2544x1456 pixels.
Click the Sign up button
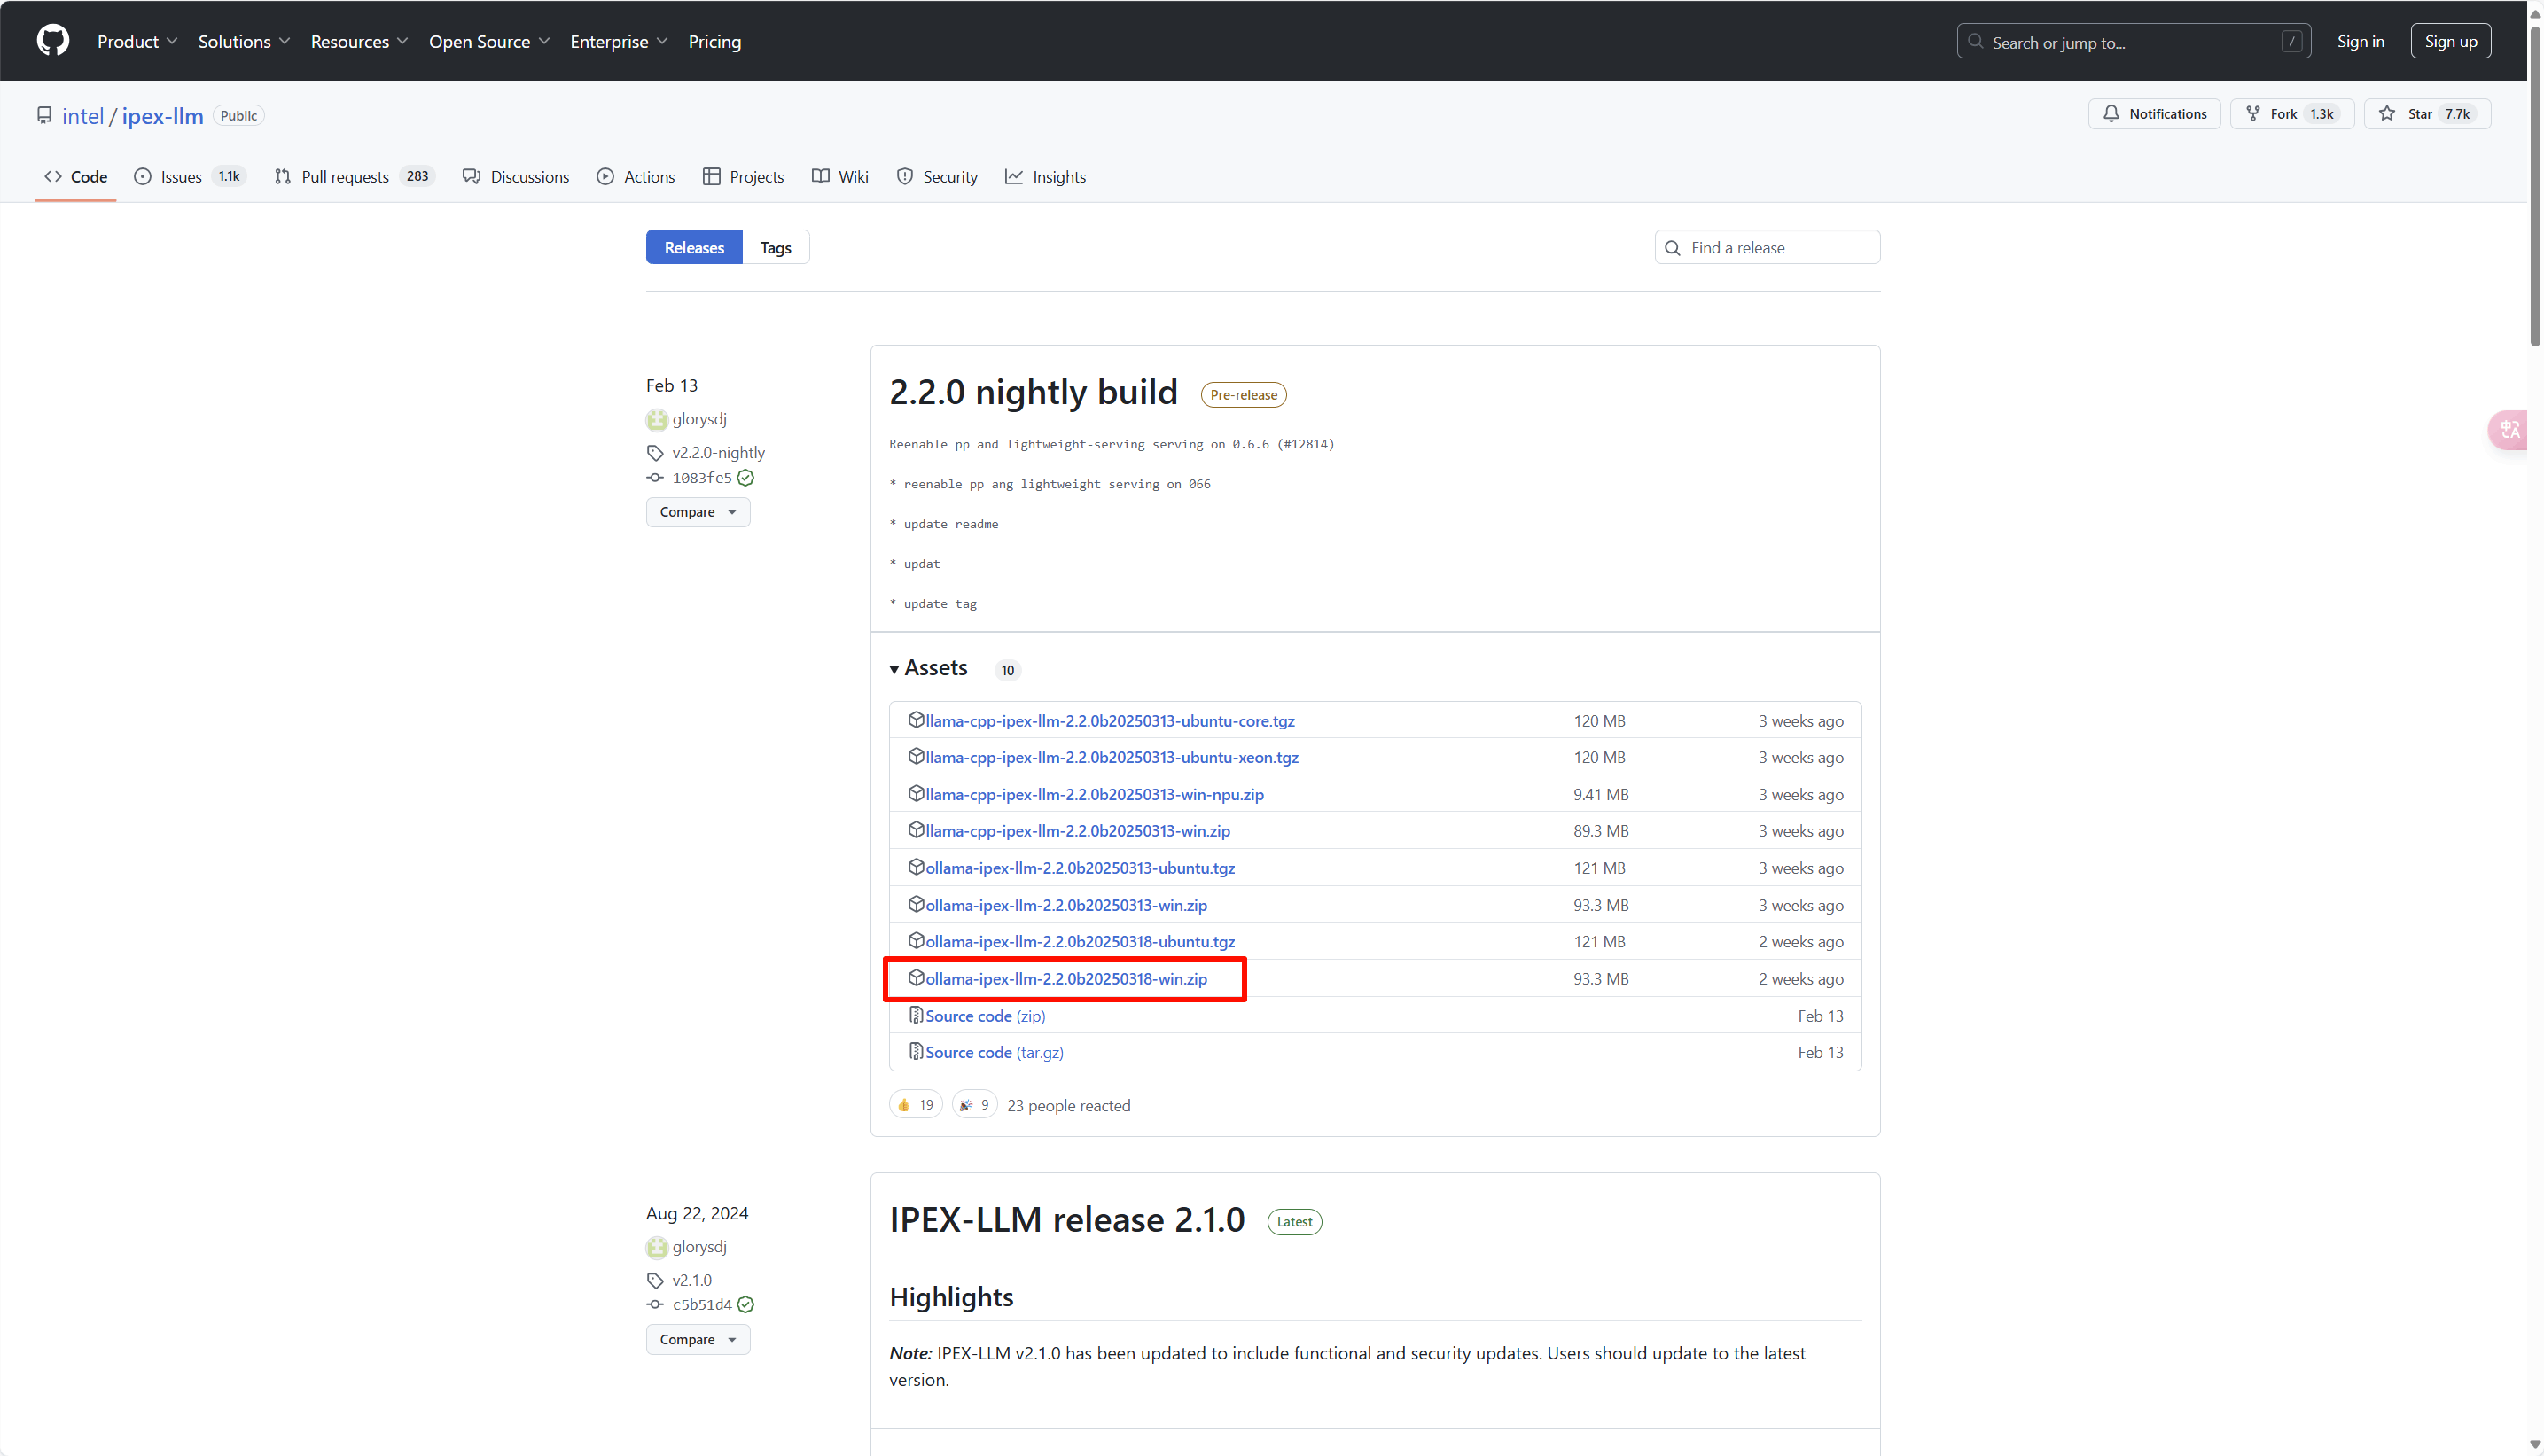2450,41
